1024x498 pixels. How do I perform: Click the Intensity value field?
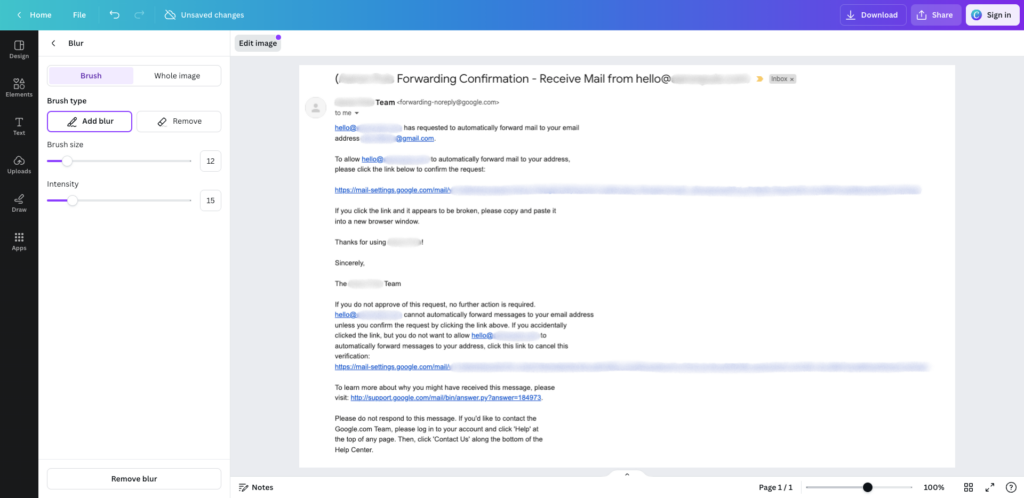click(210, 200)
